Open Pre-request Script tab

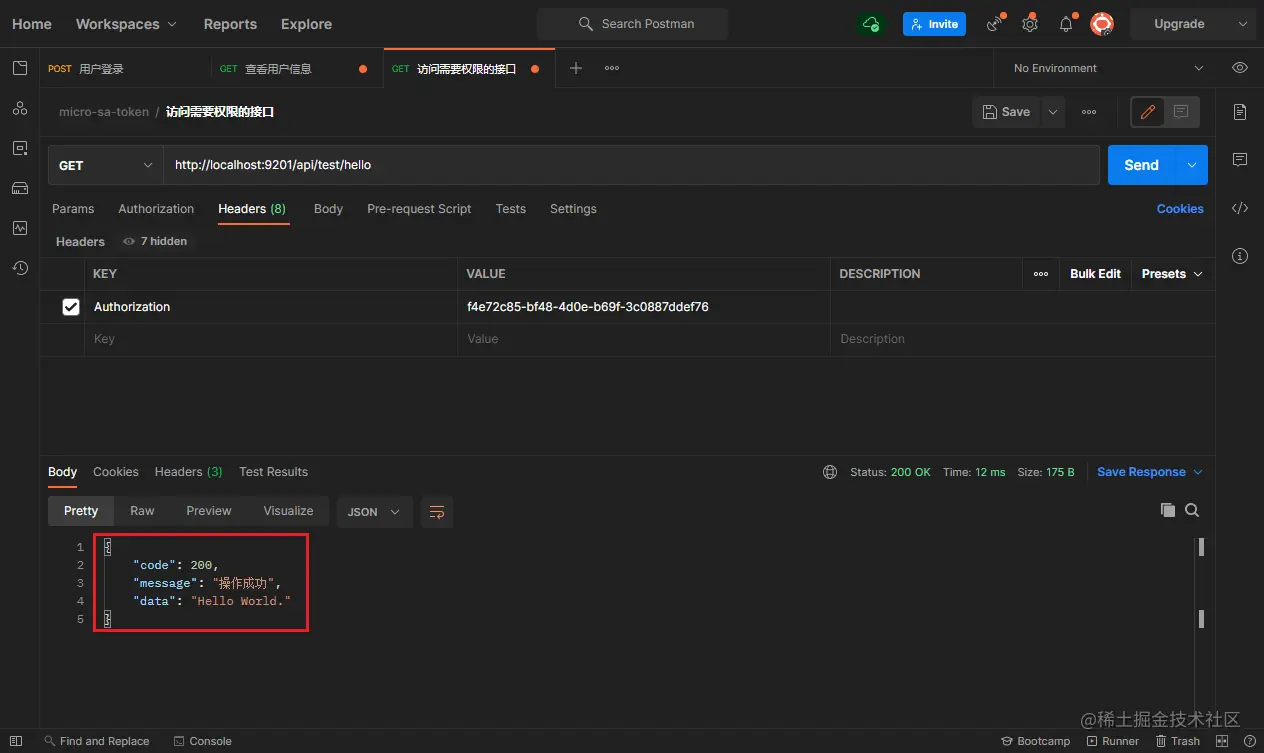click(419, 209)
